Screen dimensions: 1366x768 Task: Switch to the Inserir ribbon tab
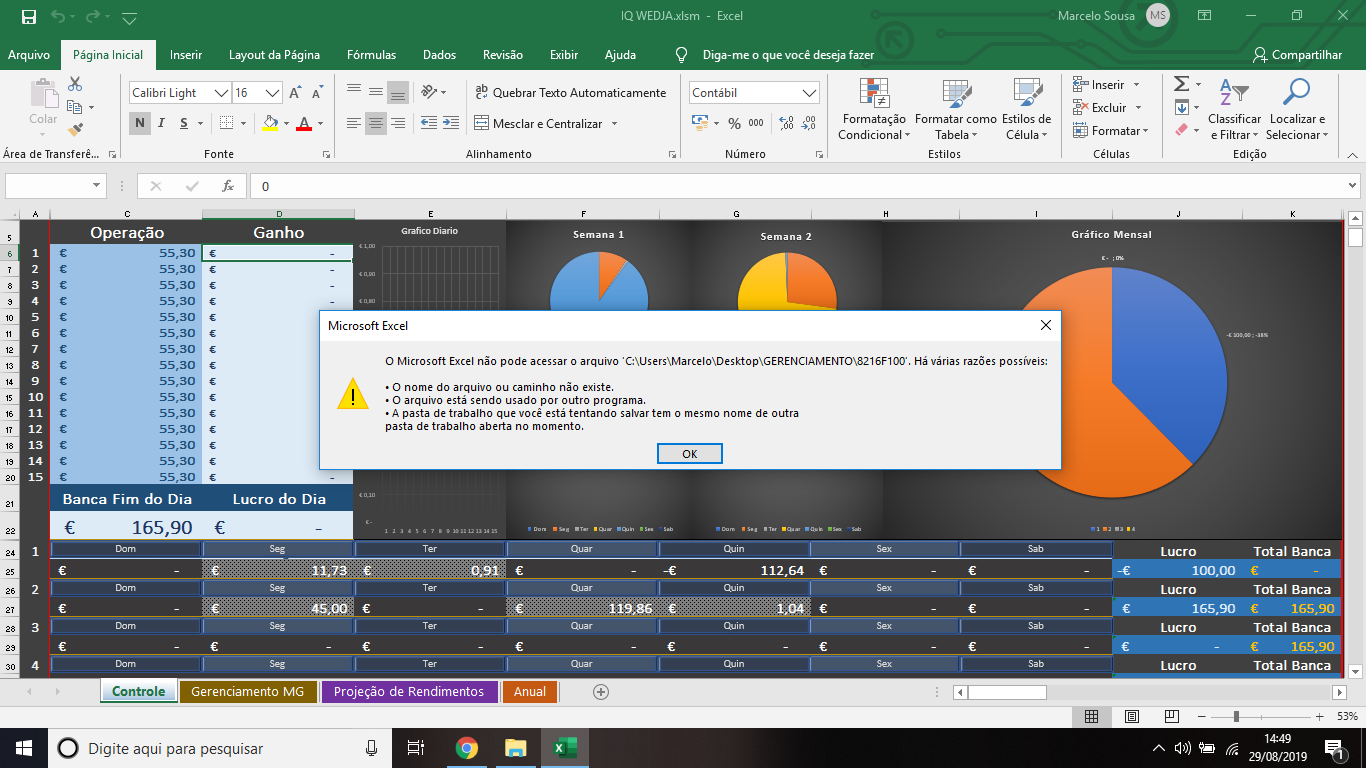click(186, 55)
